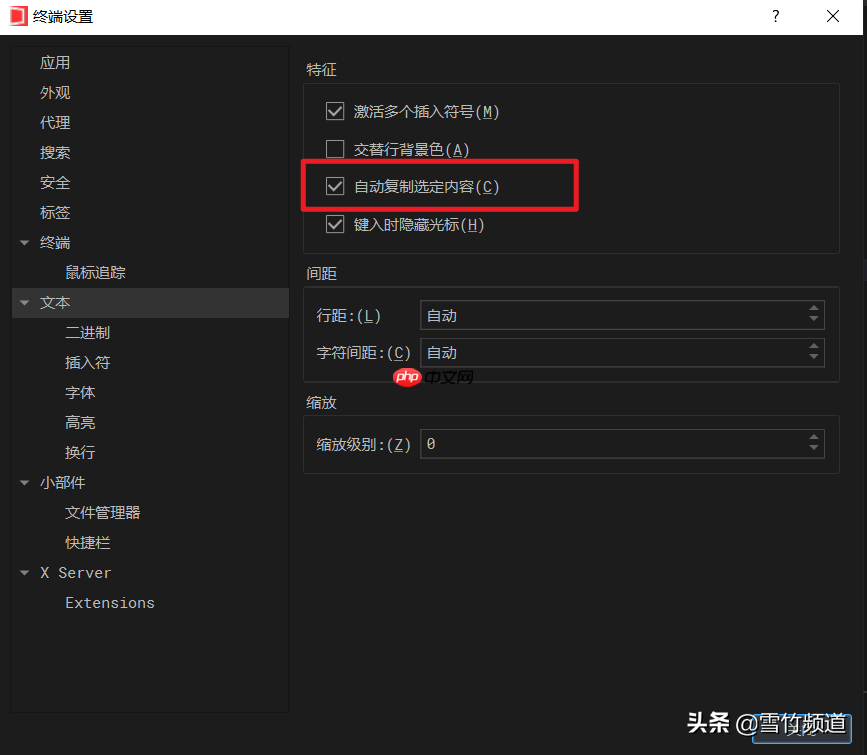Click the help question mark button
Viewport: 867px width, 755px height.
[776, 17]
